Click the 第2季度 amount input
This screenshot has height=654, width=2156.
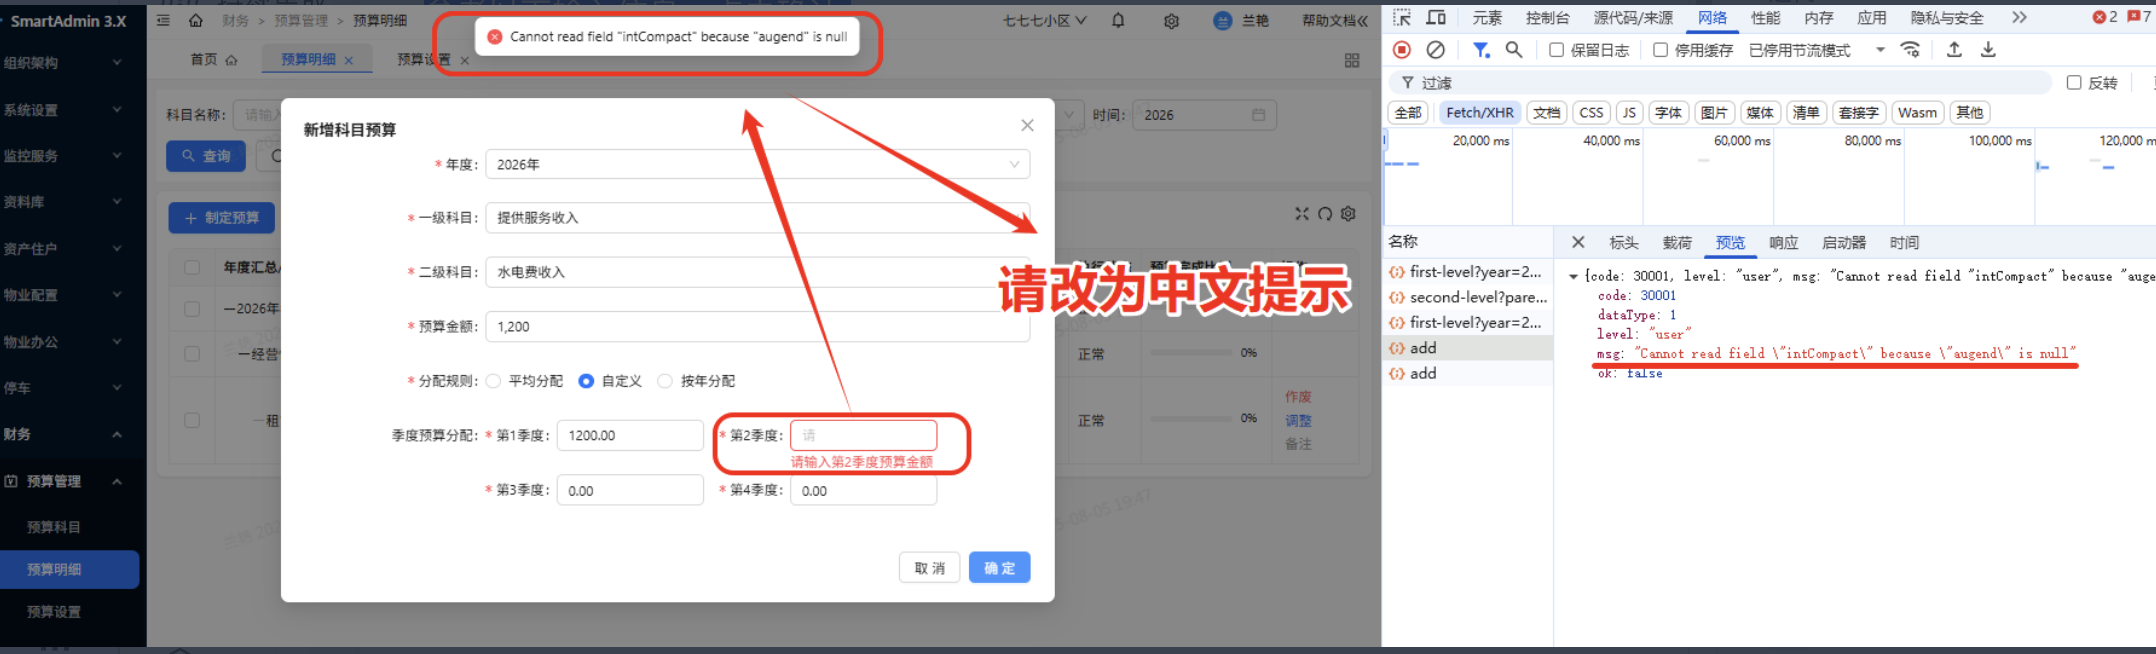point(863,435)
